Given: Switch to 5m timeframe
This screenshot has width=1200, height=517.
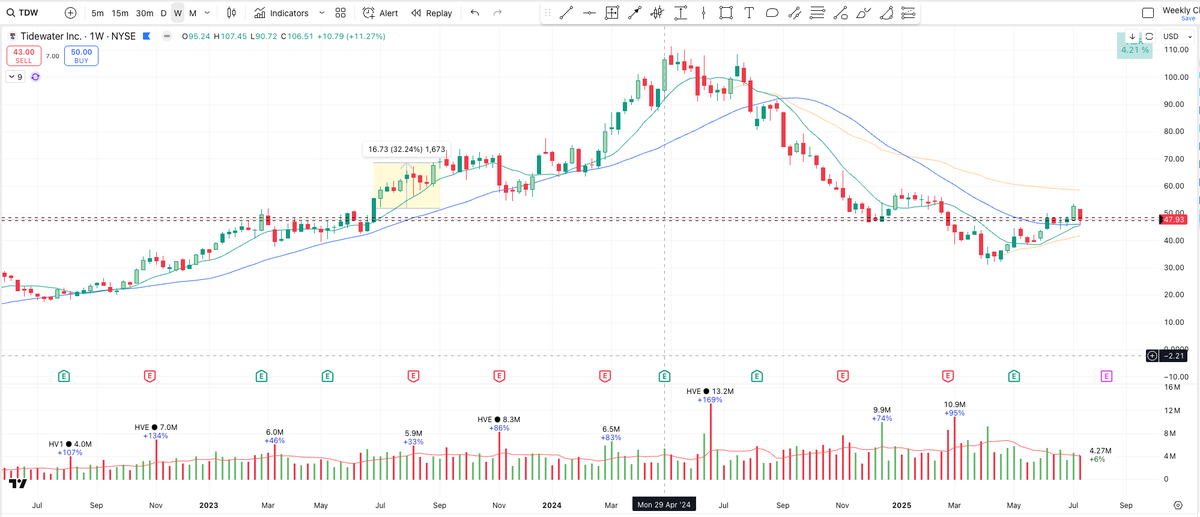Looking at the screenshot, I should 97,13.
